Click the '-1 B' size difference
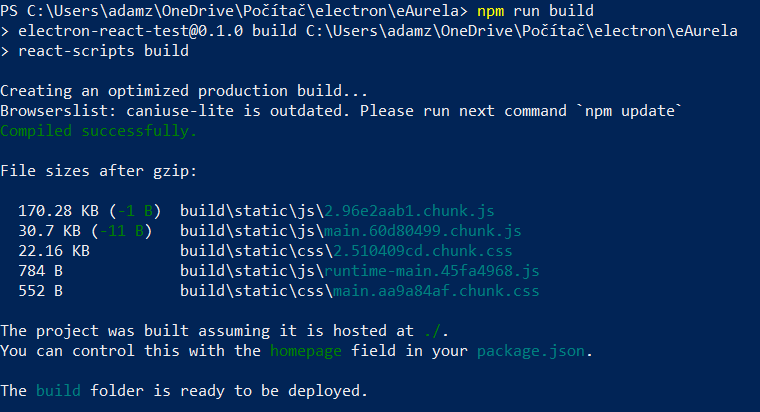This screenshot has height=412, width=760. click(x=135, y=211)
